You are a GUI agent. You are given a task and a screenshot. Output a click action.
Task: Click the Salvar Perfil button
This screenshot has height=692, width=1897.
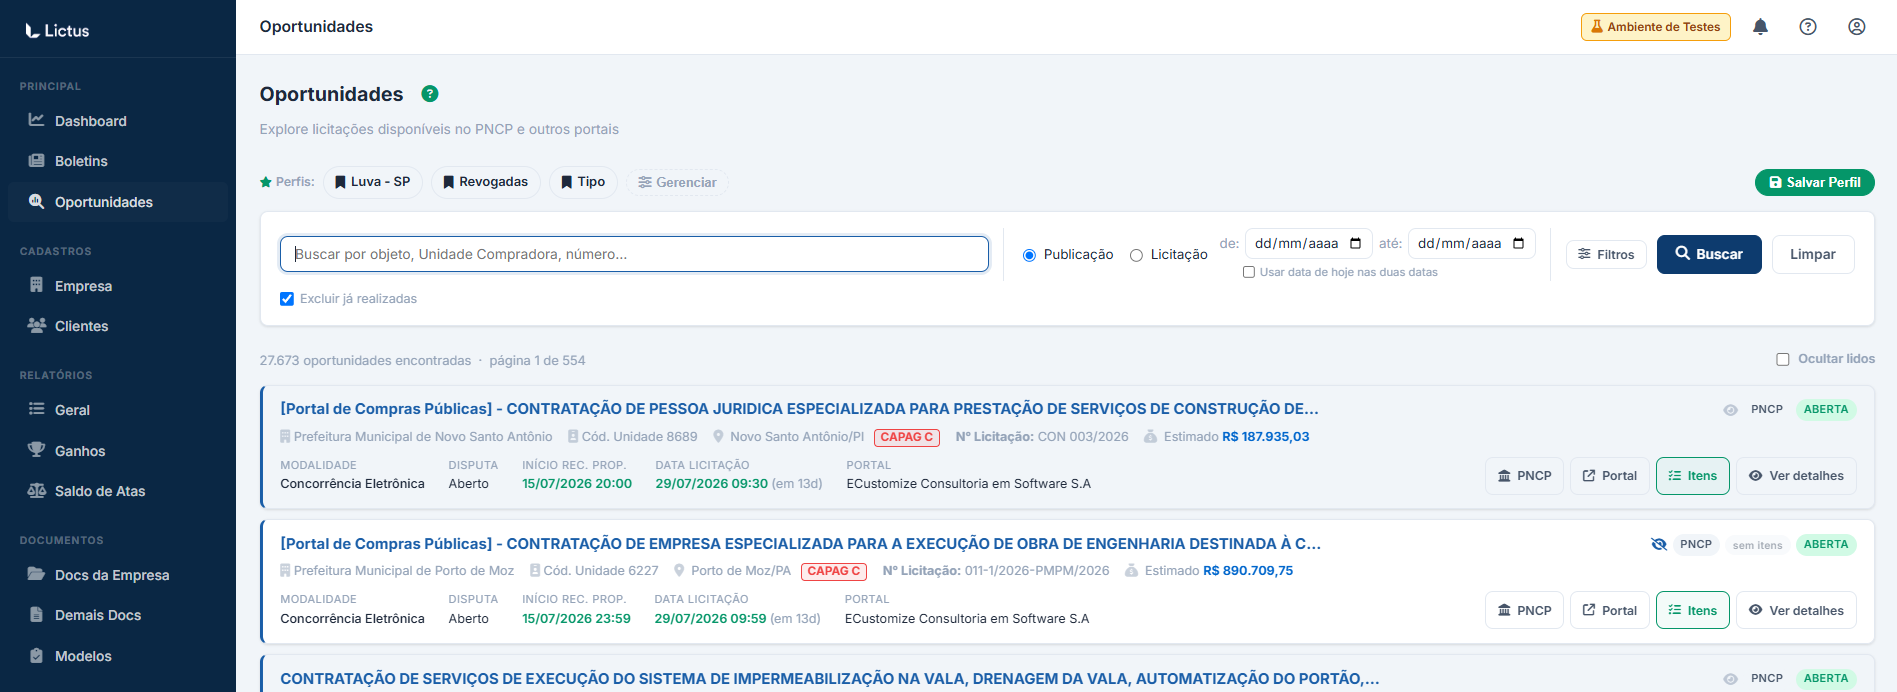click(1814, 182)
